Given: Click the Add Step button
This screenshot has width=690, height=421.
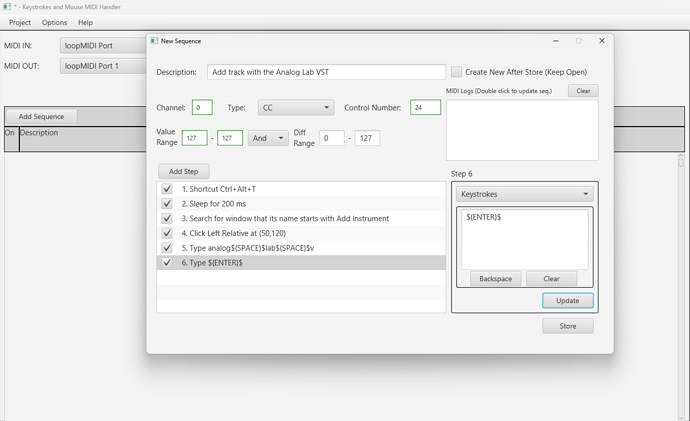Looking at the screenshot, I should pyautogui.click(x=184, y=171).
